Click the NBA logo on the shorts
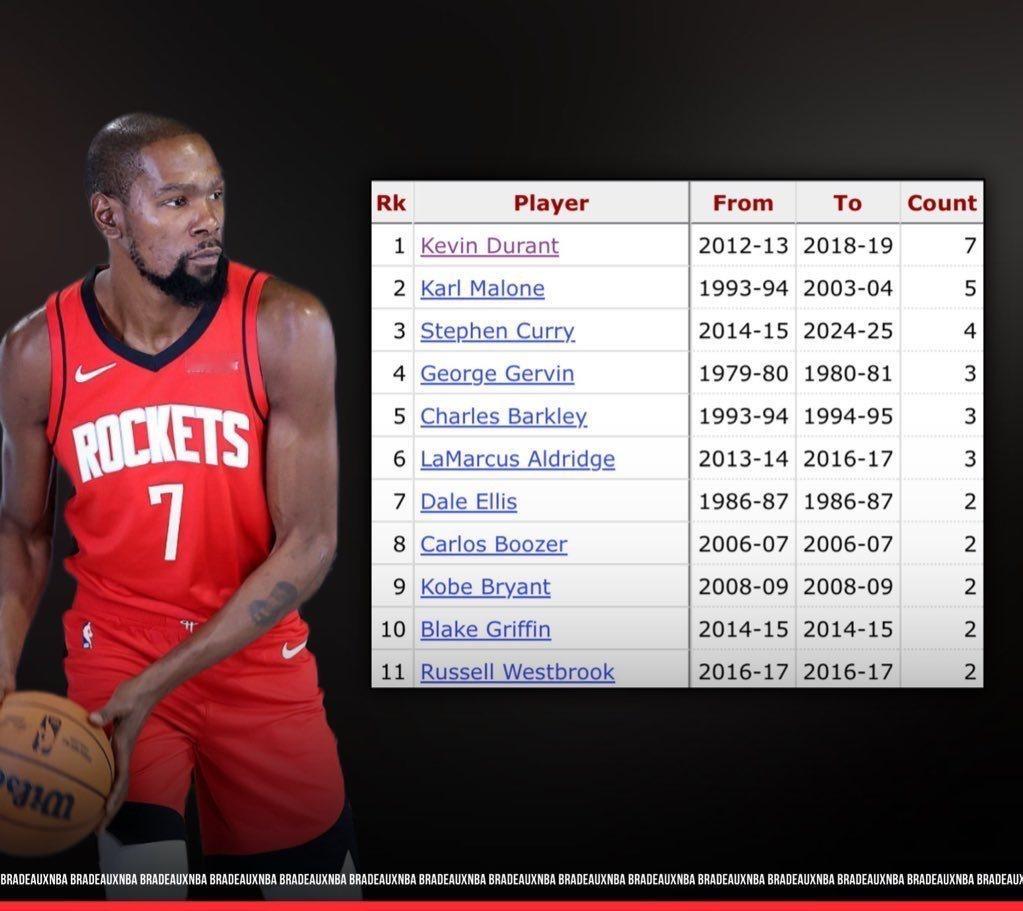The image size is (1023, 911). click(x=87, y=635)
